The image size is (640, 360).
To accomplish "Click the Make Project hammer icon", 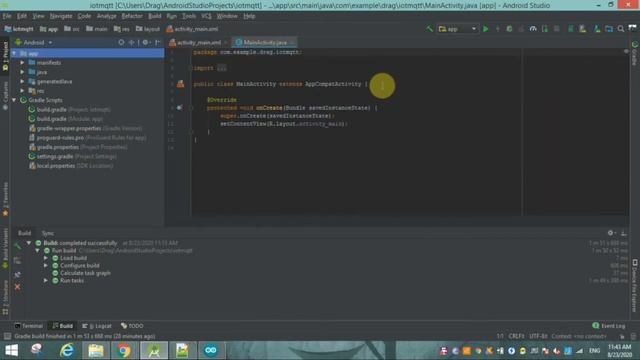I will point(429,29).
